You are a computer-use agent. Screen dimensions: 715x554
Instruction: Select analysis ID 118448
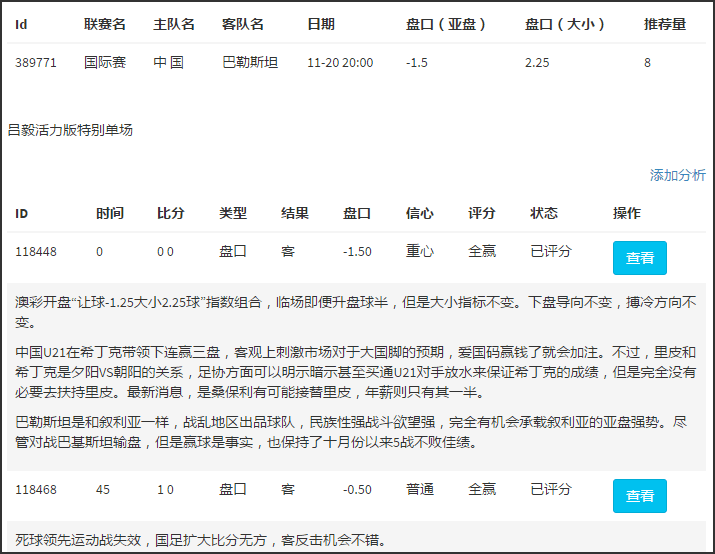pos(36,252)
